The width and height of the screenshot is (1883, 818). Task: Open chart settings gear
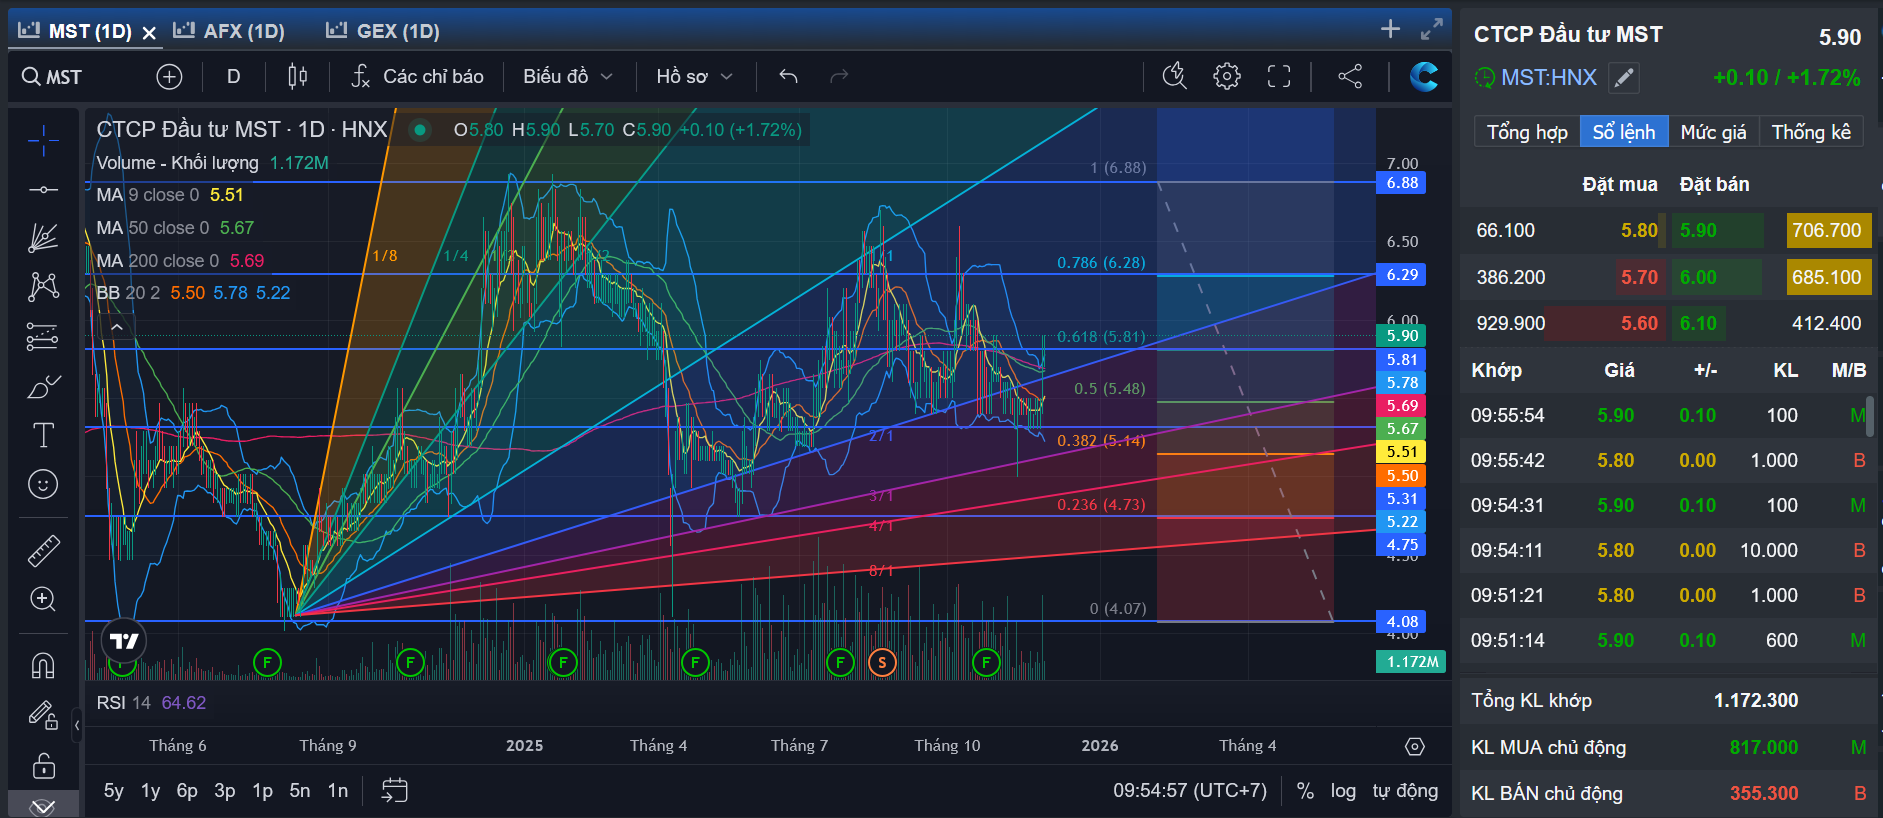[x=1227, y=76]
